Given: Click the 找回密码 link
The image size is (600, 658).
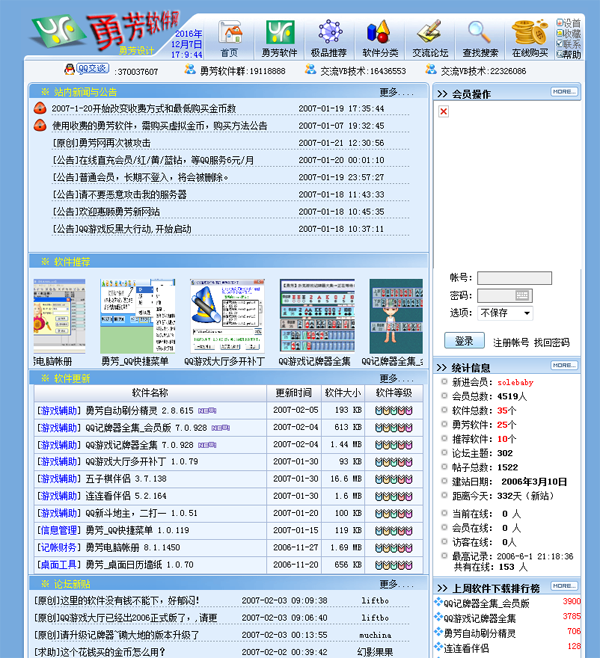Looking at the screenshot, I should click(552, 343).
